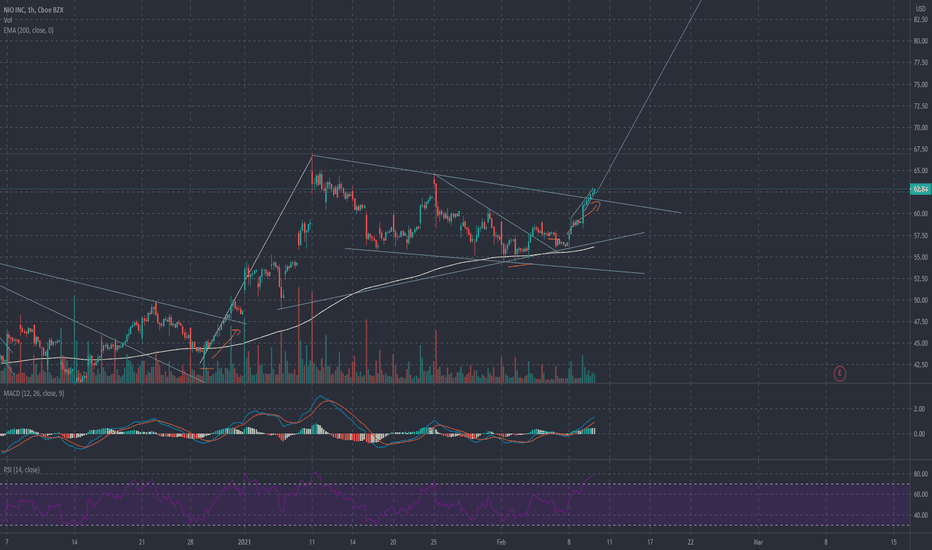Click the 70.00 price axis label
This screenshot has width=932, height=550.
pos(921,127)
